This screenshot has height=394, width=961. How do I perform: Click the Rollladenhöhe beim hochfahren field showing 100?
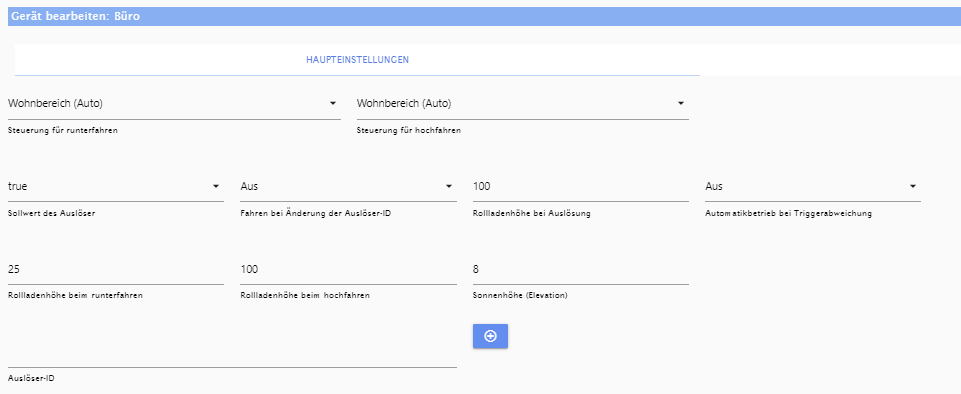pos(348,270)
